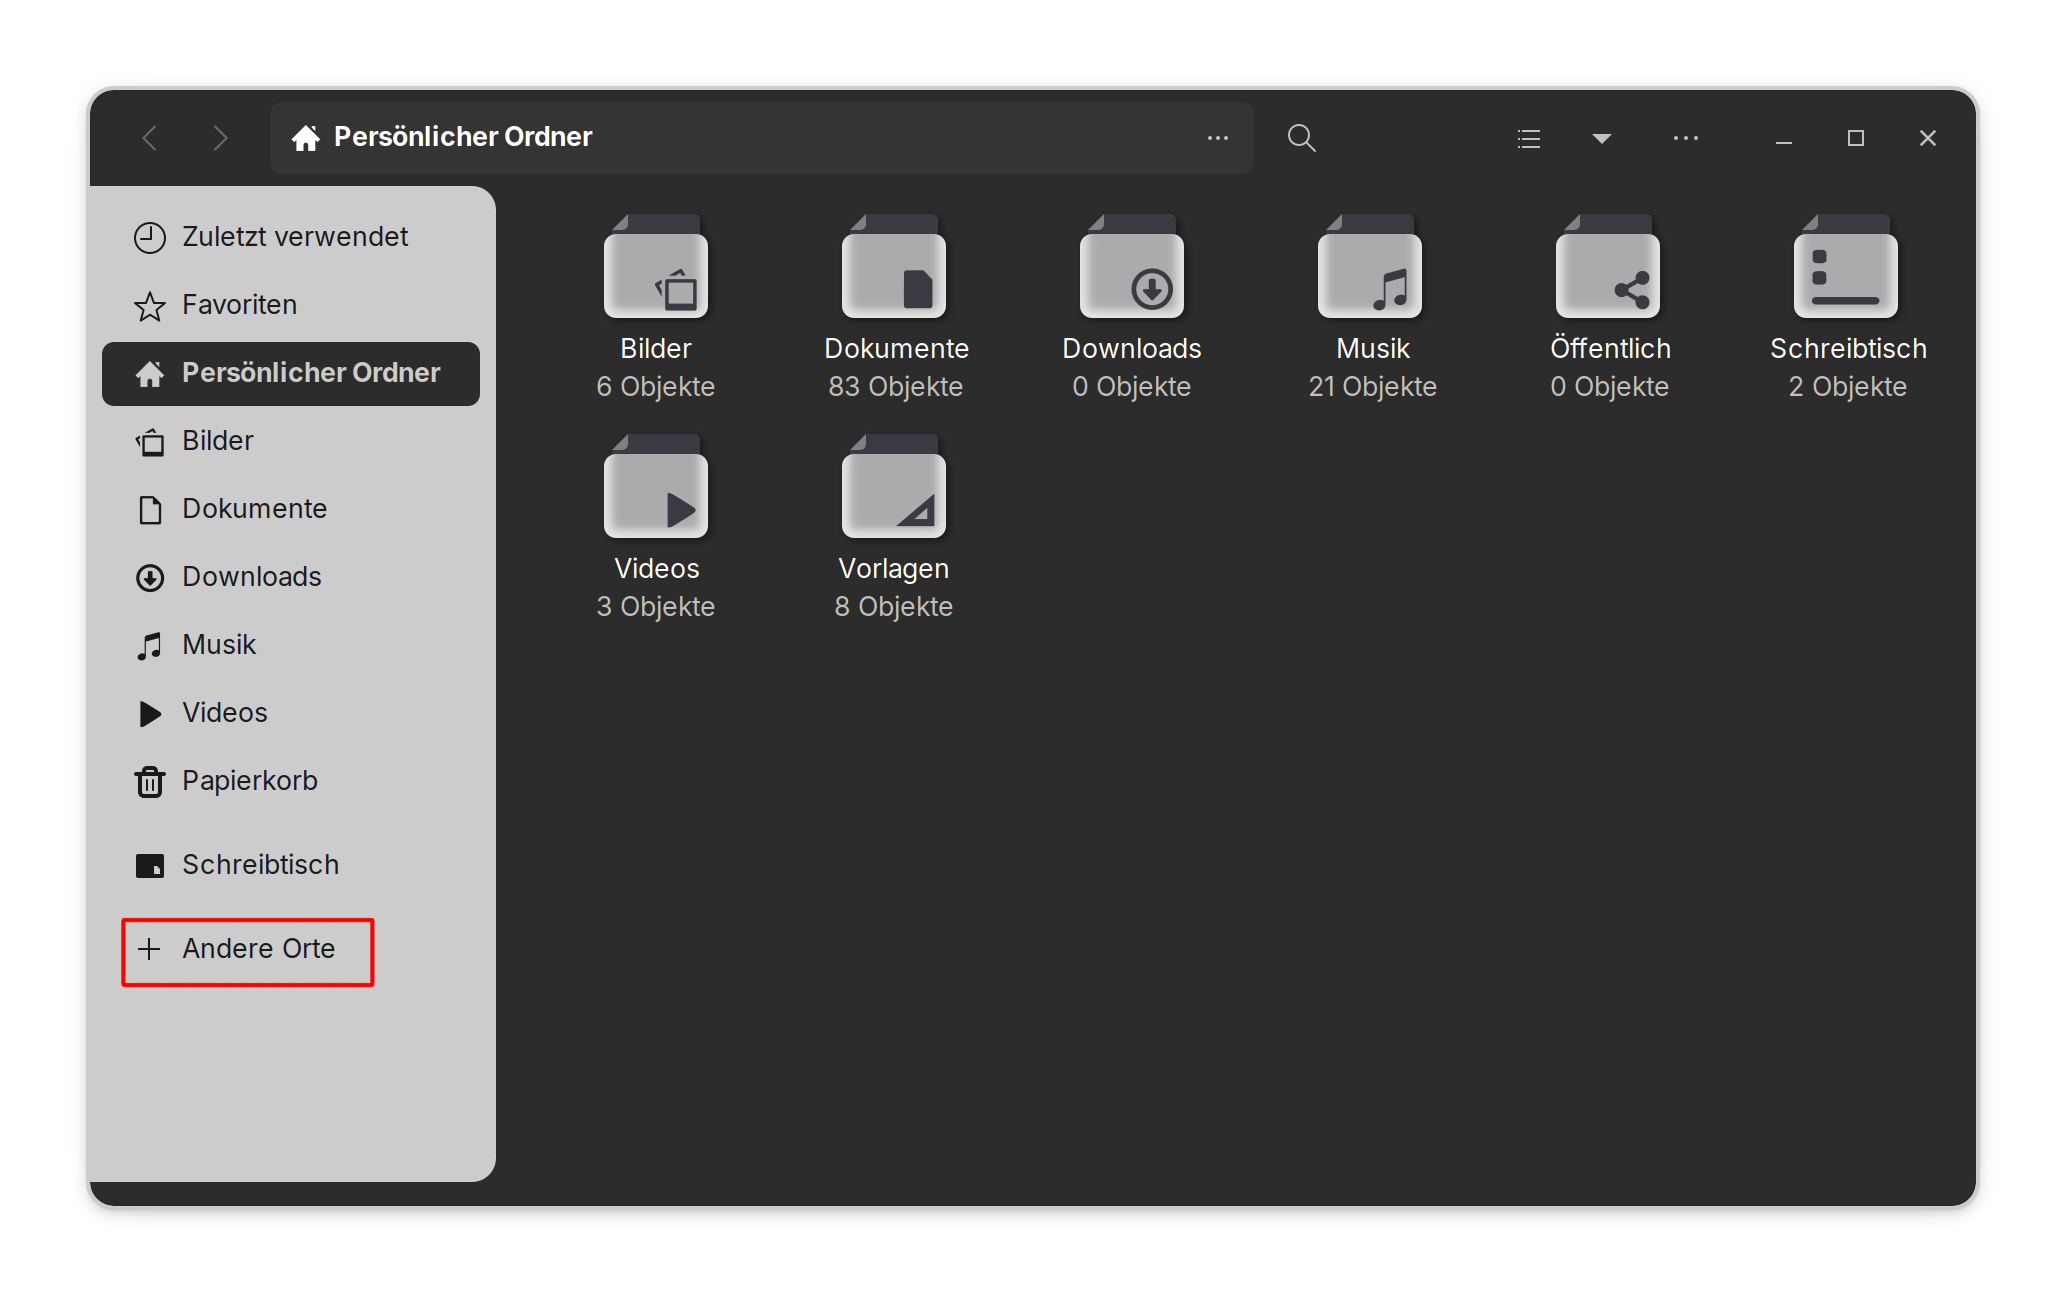Viewport: 2066px width, 1296px height.
Task: Click the '2 Objekte' count text
Action: point(1848,387)
